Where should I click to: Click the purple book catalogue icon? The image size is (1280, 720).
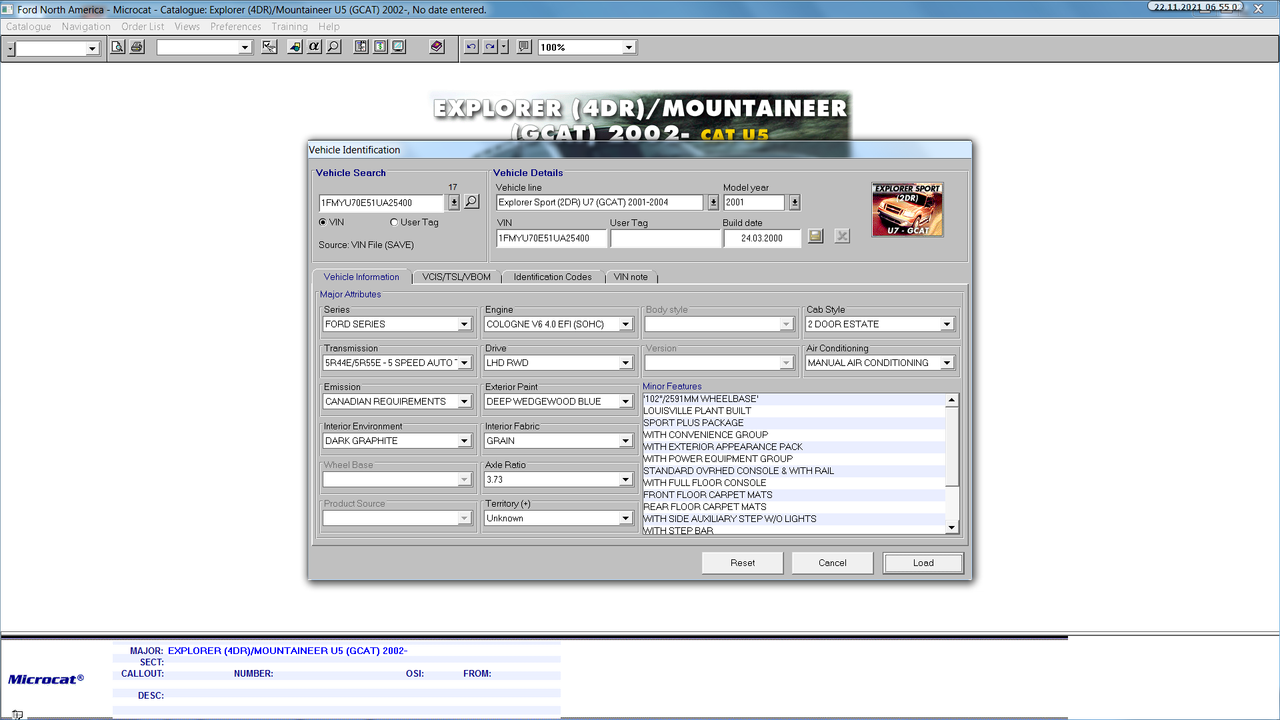click(436, 47)
